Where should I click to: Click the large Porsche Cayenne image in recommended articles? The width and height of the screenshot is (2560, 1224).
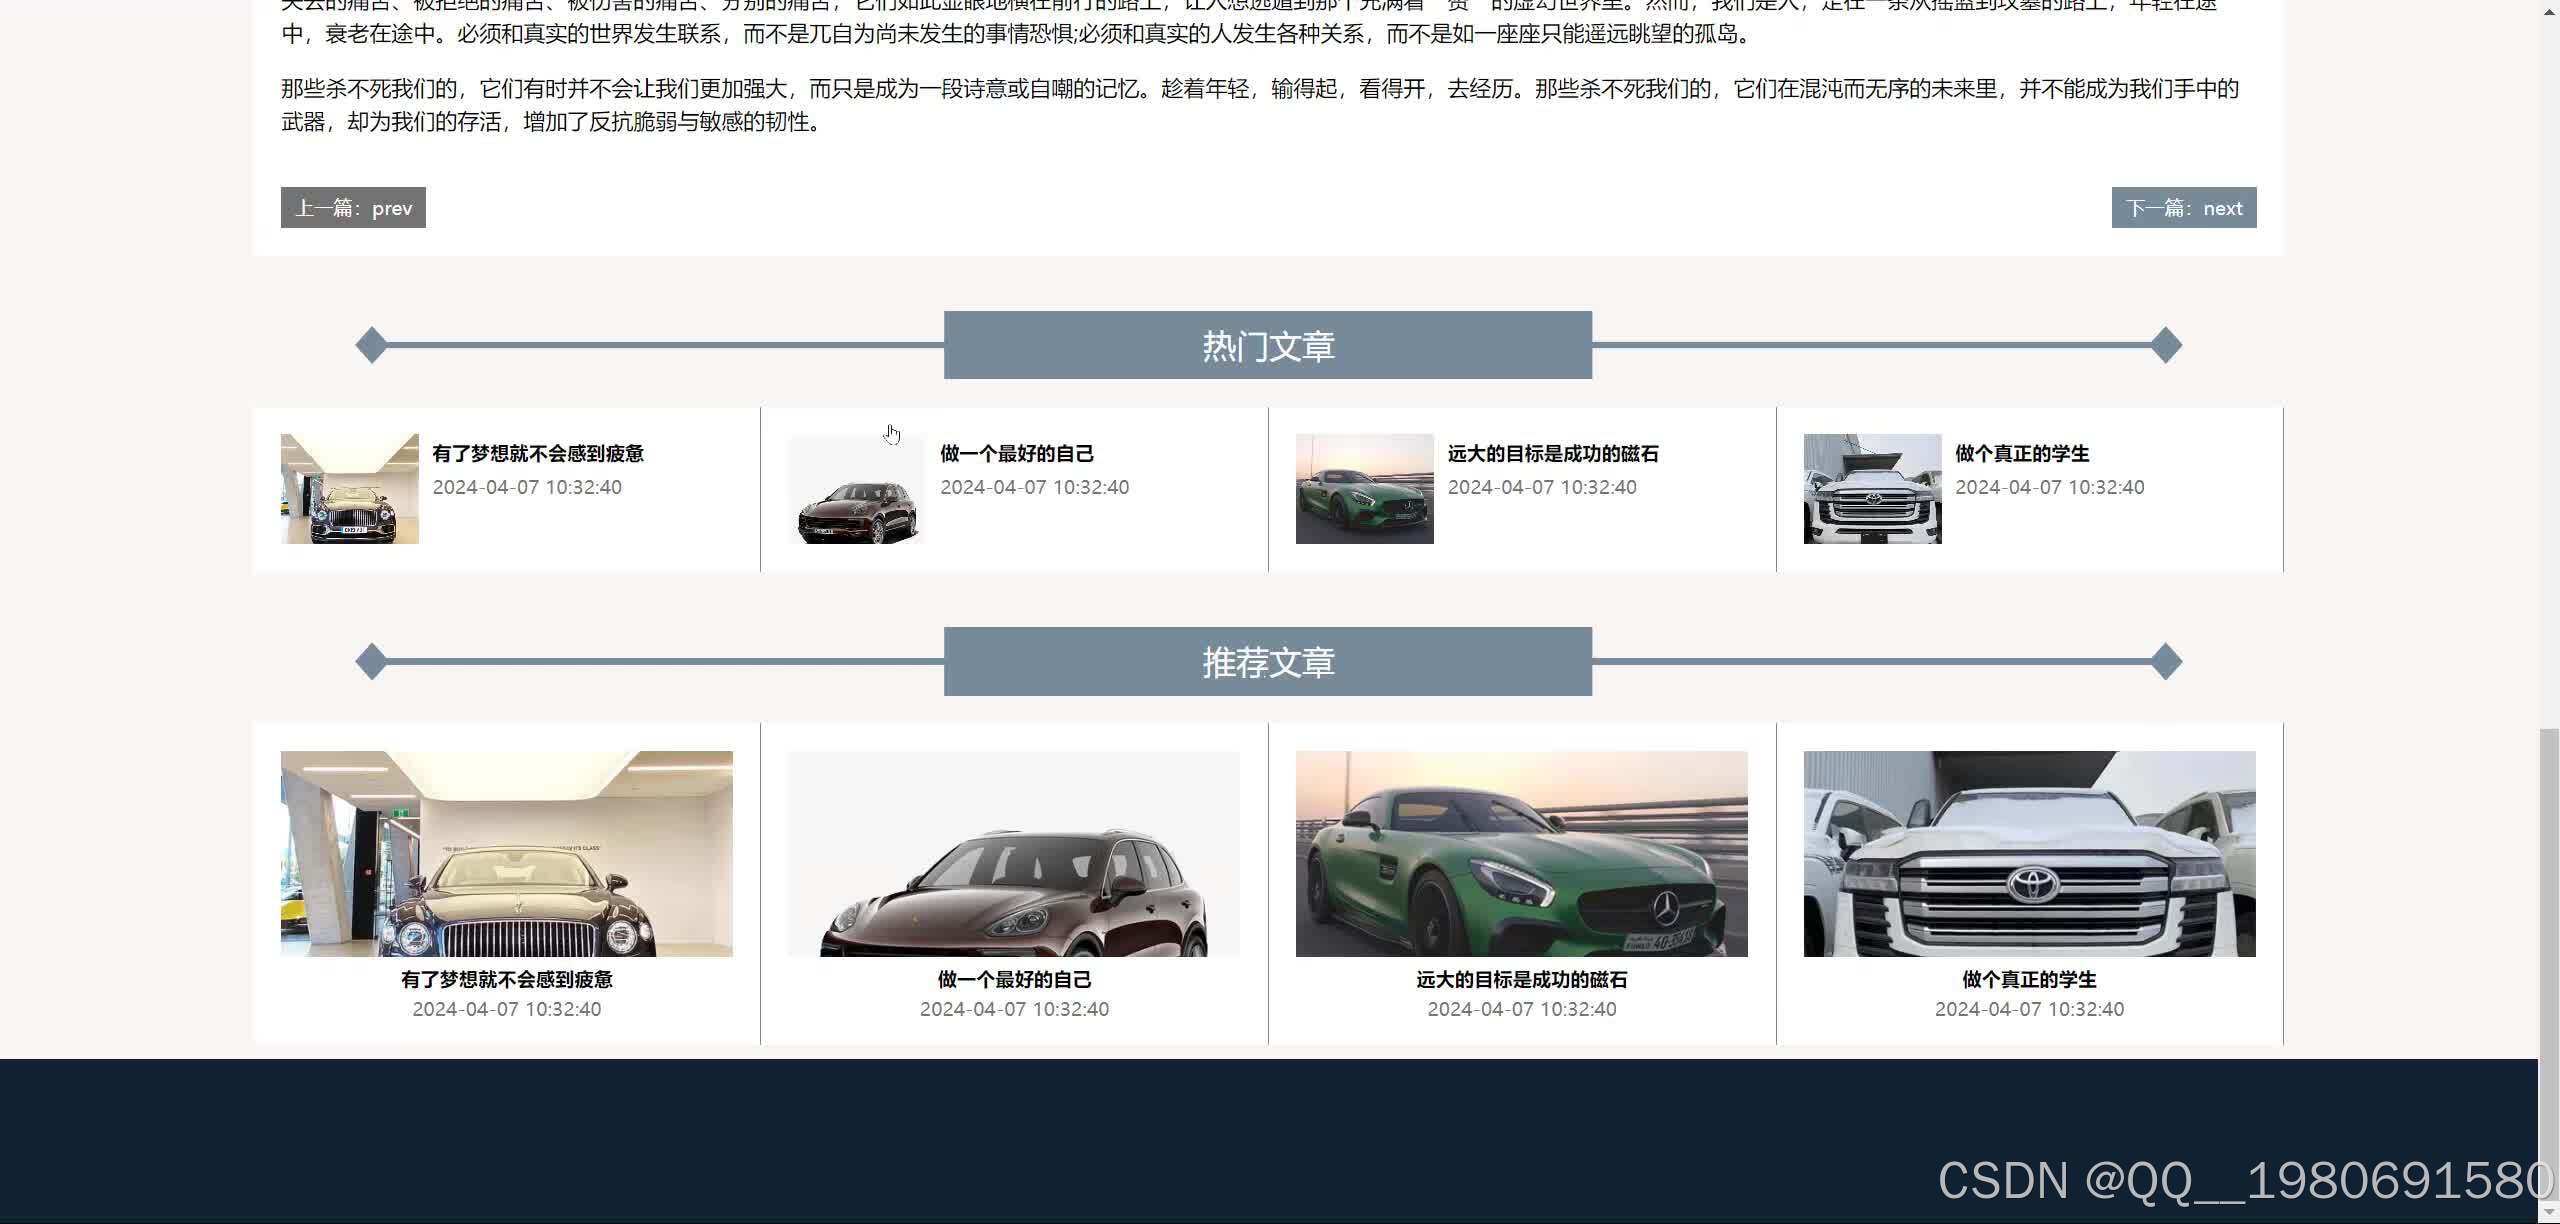click(1013, 853)
